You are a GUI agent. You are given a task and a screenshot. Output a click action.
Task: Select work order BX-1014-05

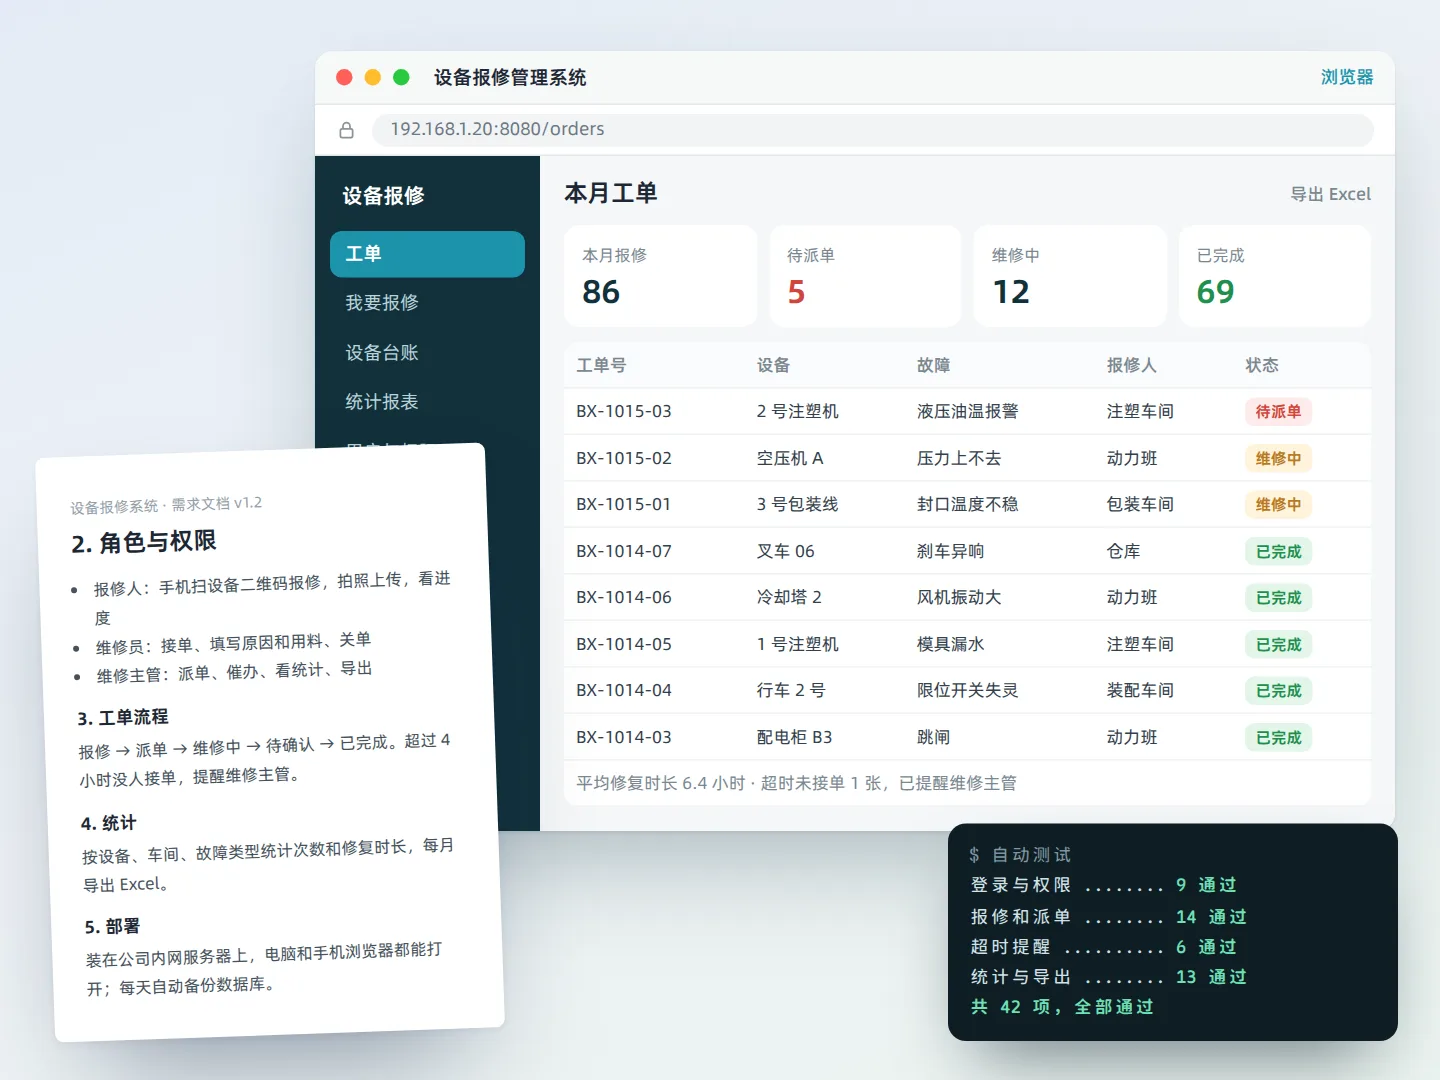click(967, 644)
